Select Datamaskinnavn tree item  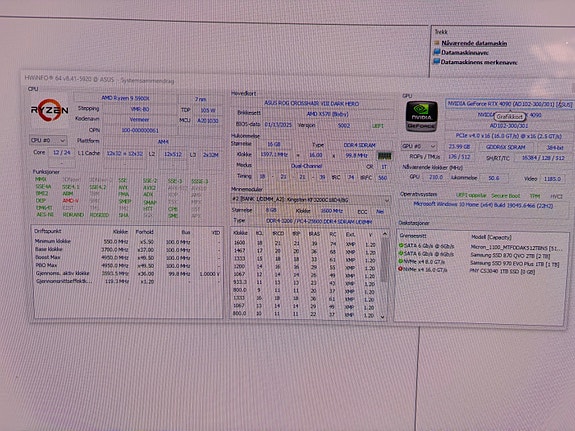point(465,52)
